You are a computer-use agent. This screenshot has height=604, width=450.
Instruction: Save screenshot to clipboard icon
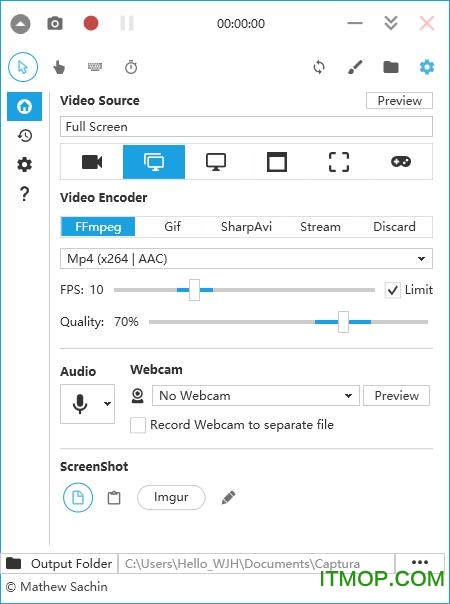tap(114, 497)
